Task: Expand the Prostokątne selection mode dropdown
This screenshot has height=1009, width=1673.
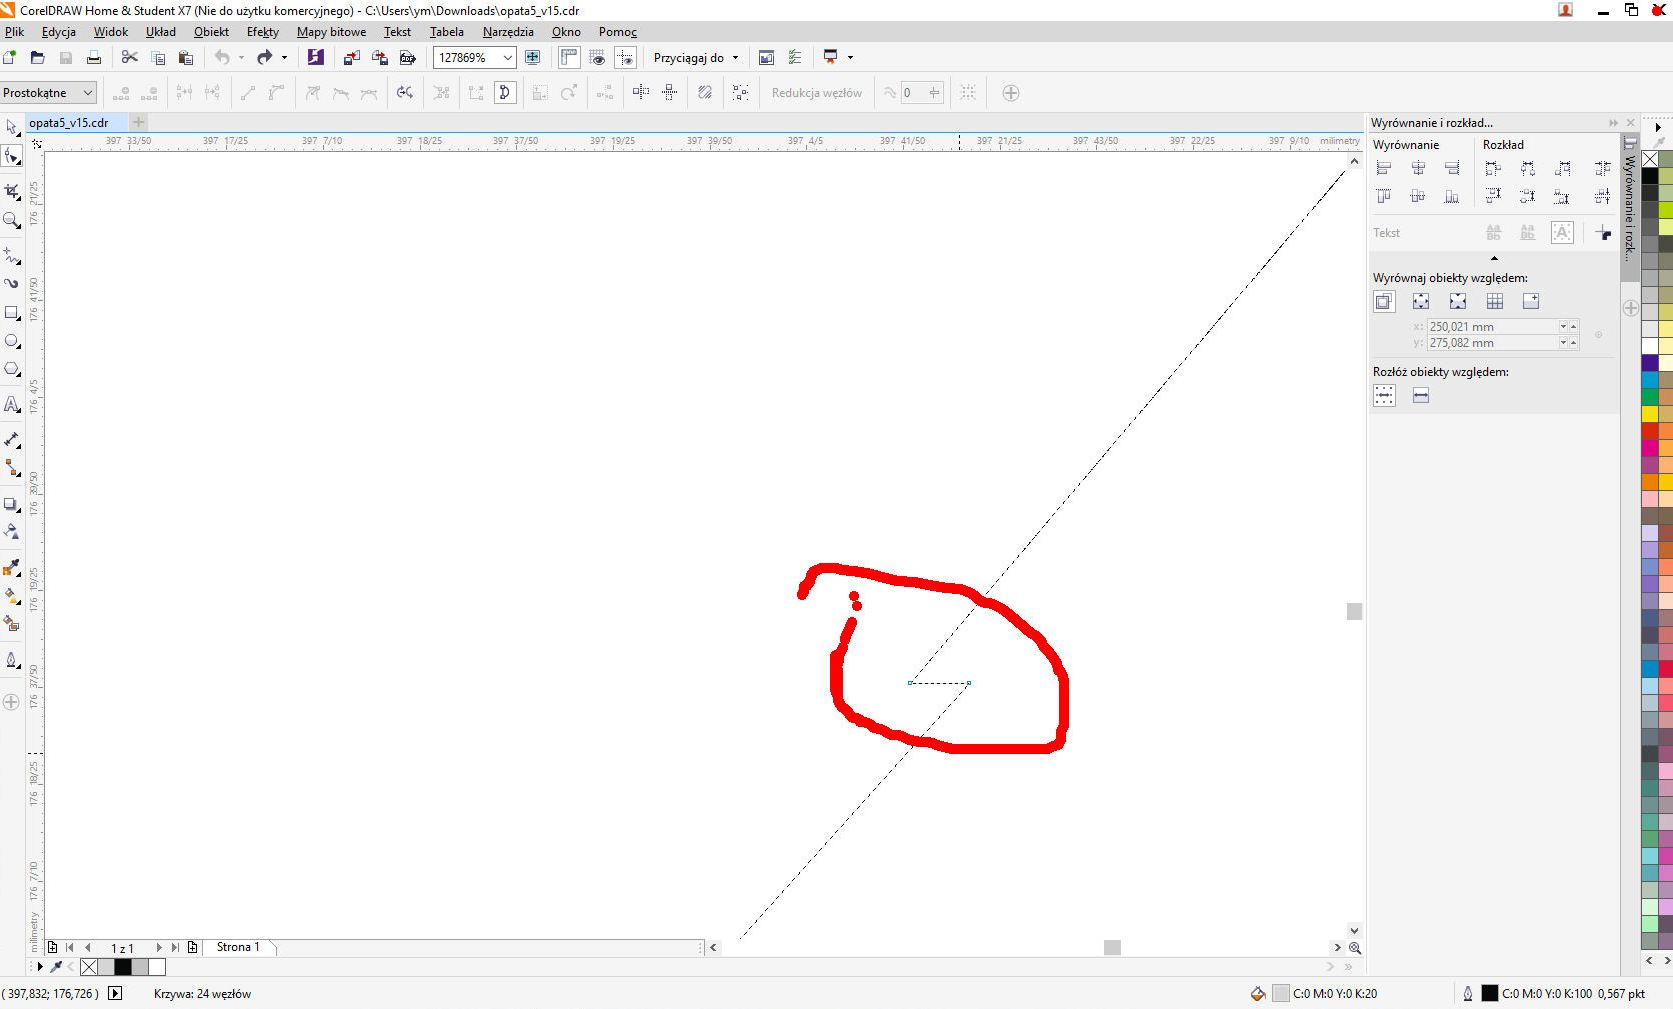Action: [x=88, y=93]
